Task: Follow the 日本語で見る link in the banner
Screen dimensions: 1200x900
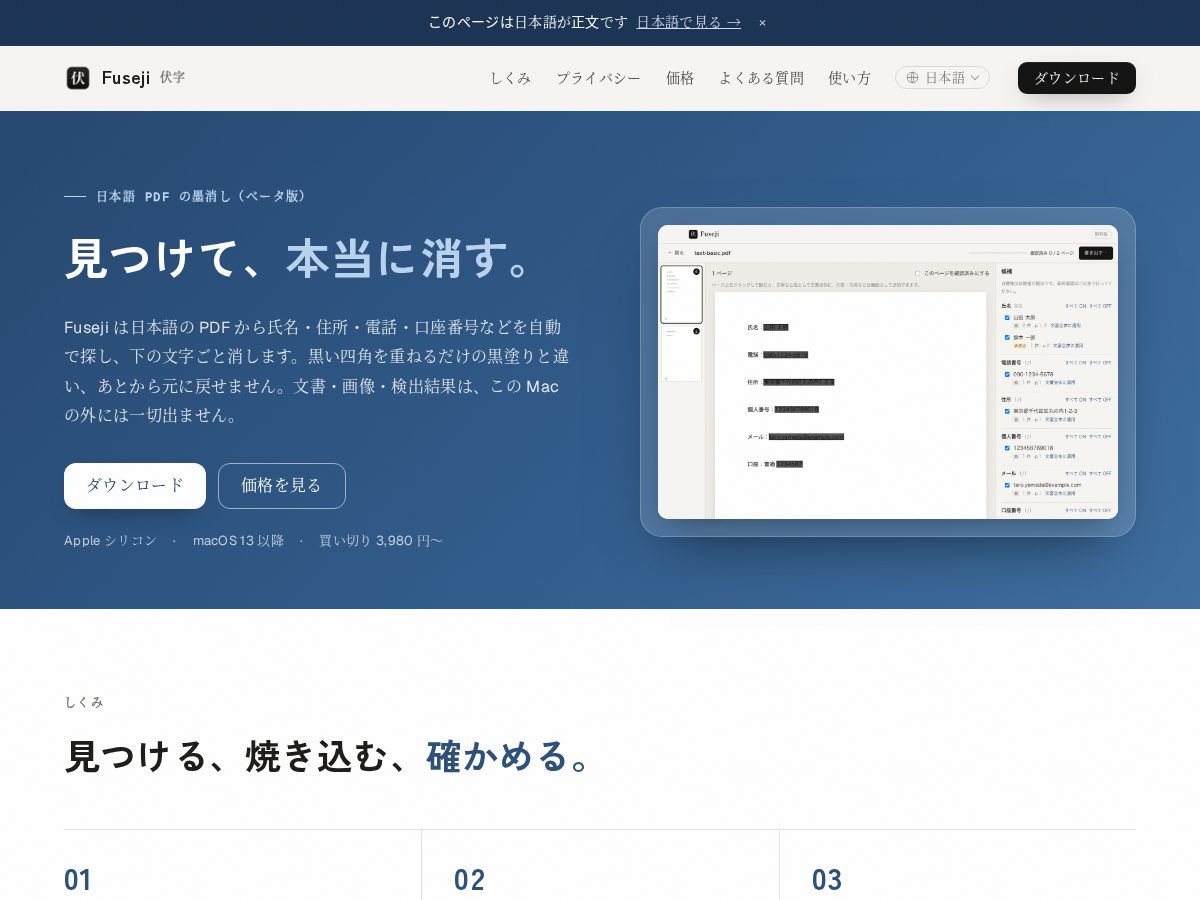Action: click(x=689, y=22)
